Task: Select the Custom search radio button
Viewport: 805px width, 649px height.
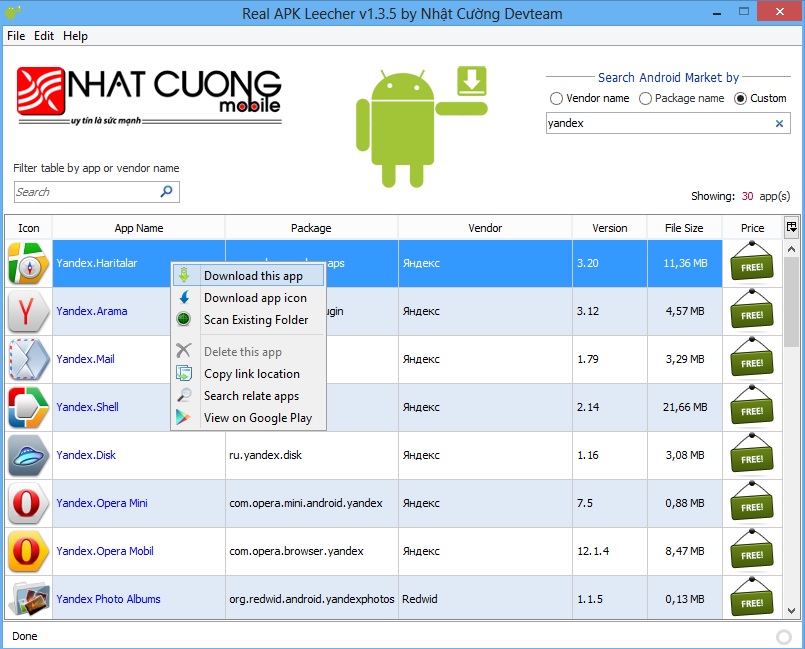Action: click(740, 98)
